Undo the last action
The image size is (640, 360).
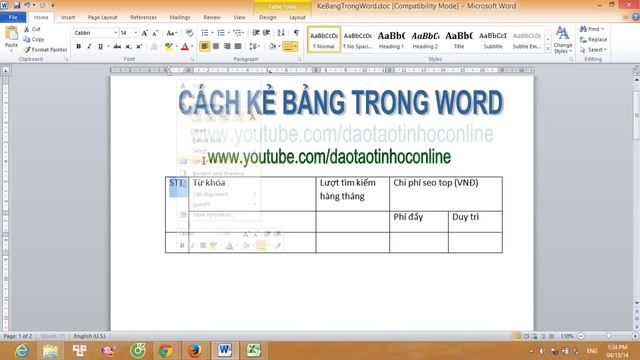coord(27,5)
